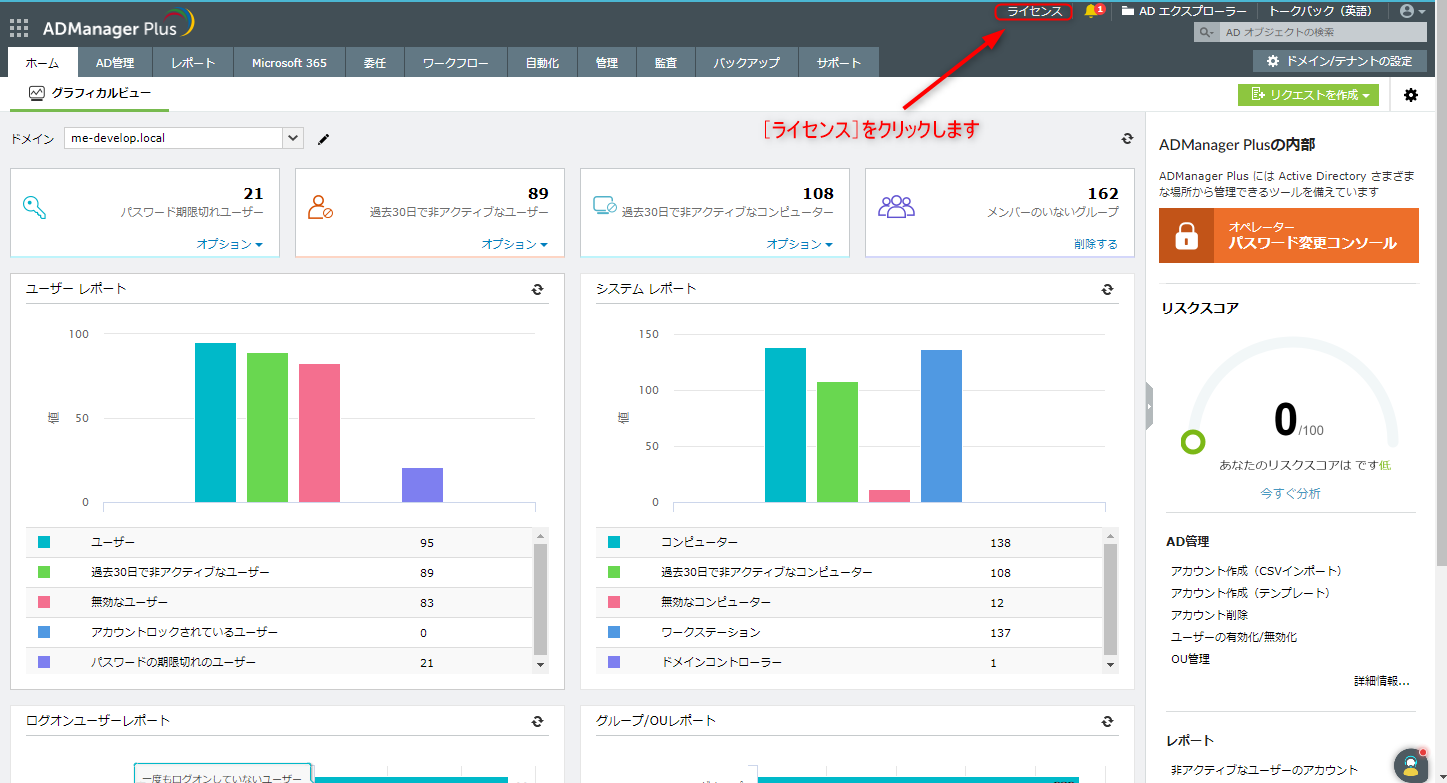Image resolution: width=1447 pixels, height=783 pixels.
Task: Click the ライセンス link
Action: [x=1034, y=11]
